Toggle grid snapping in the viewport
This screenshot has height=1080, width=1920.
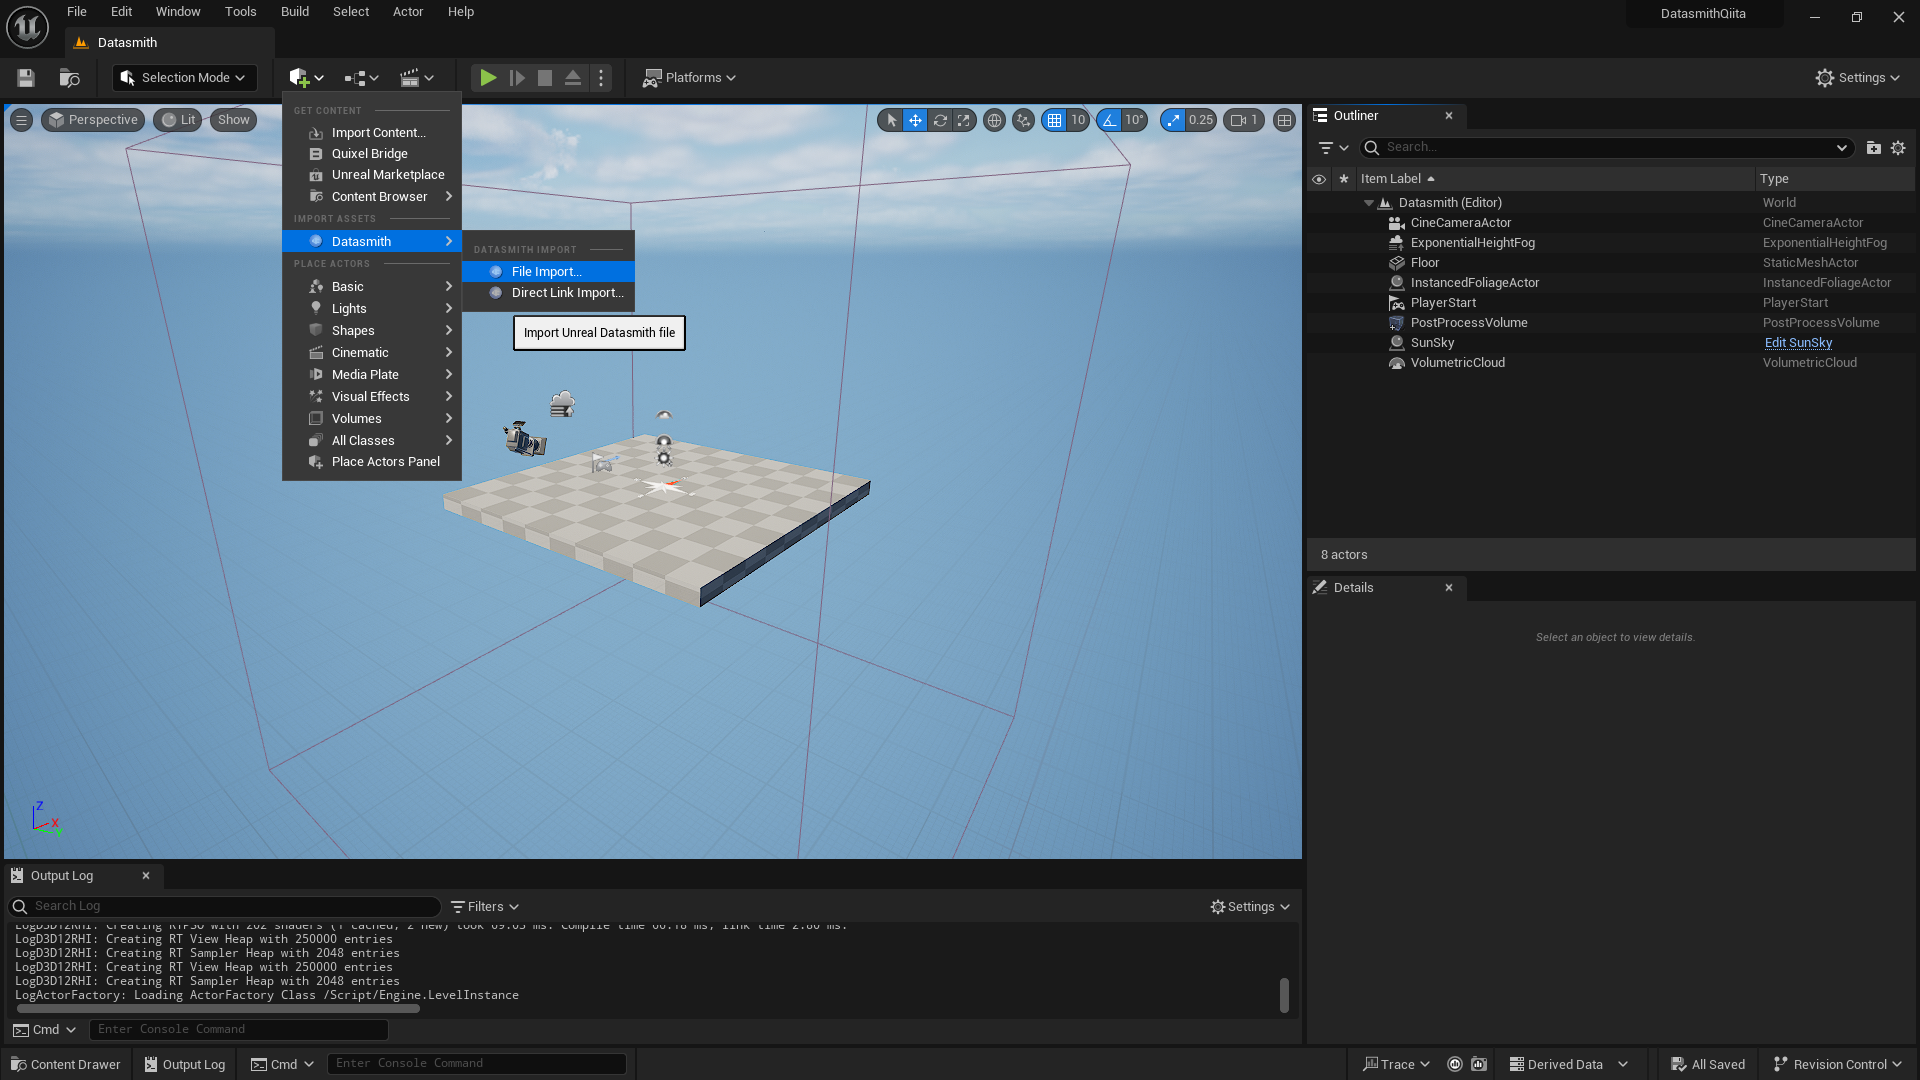click(1053, 119)
